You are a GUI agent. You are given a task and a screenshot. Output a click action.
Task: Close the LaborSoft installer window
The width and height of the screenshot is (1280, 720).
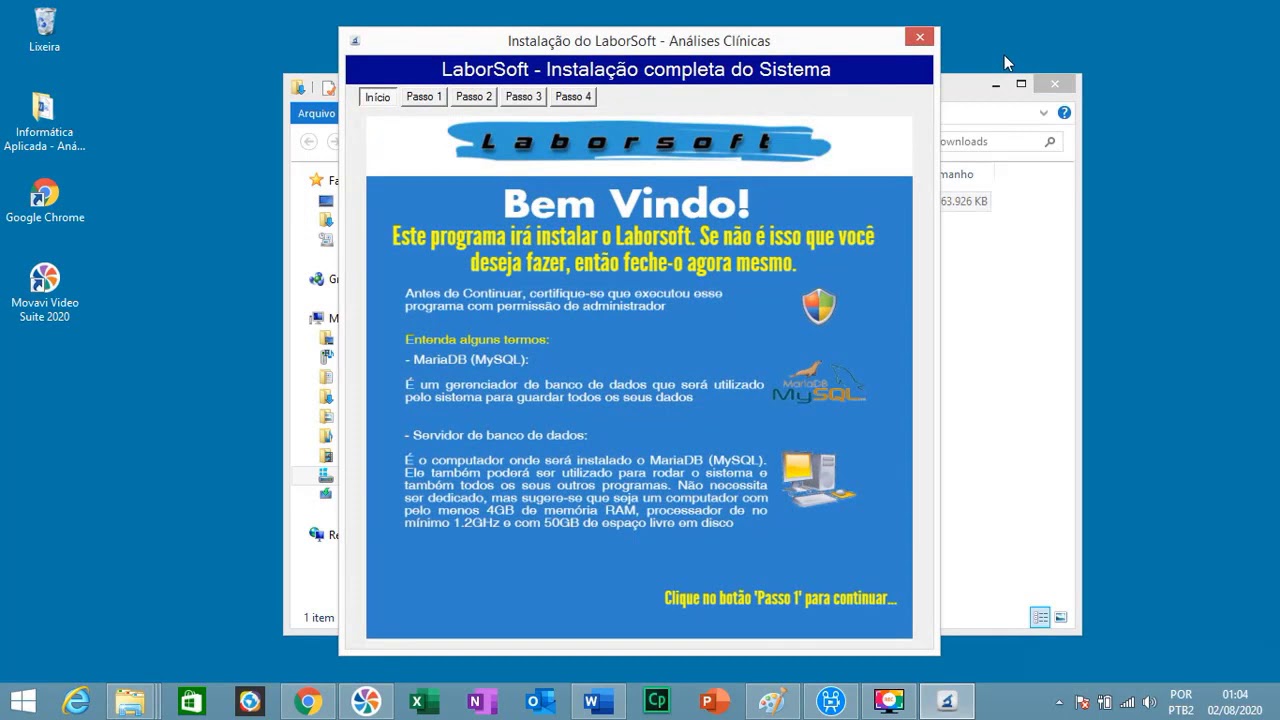[920, 37]
